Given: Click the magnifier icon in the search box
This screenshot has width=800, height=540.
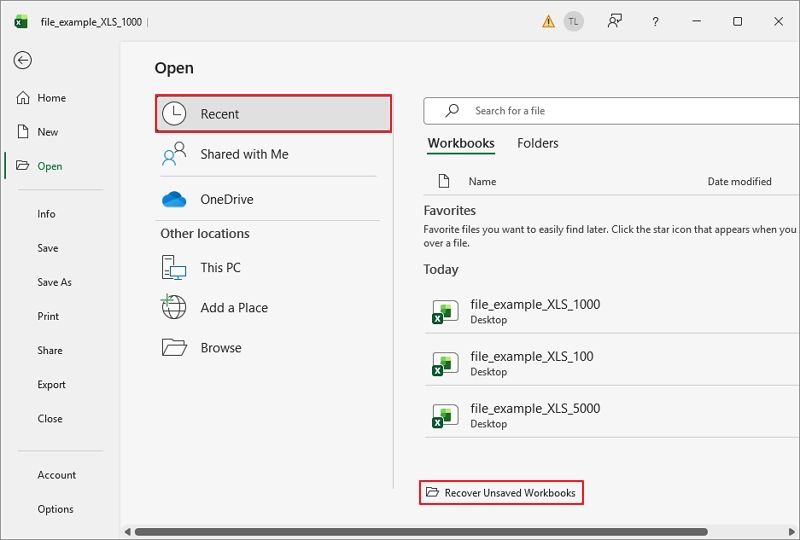Looking at the screenshot, I should (452, 110).
